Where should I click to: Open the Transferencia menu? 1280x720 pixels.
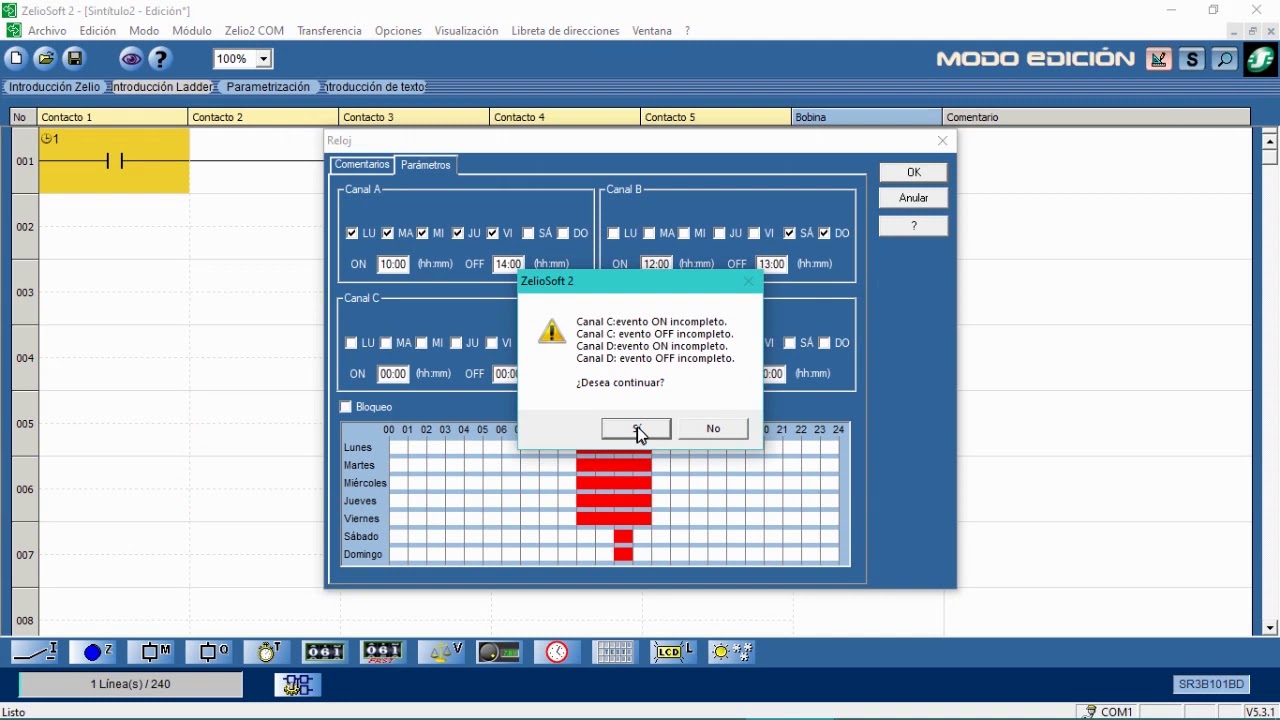click(329, 31)
